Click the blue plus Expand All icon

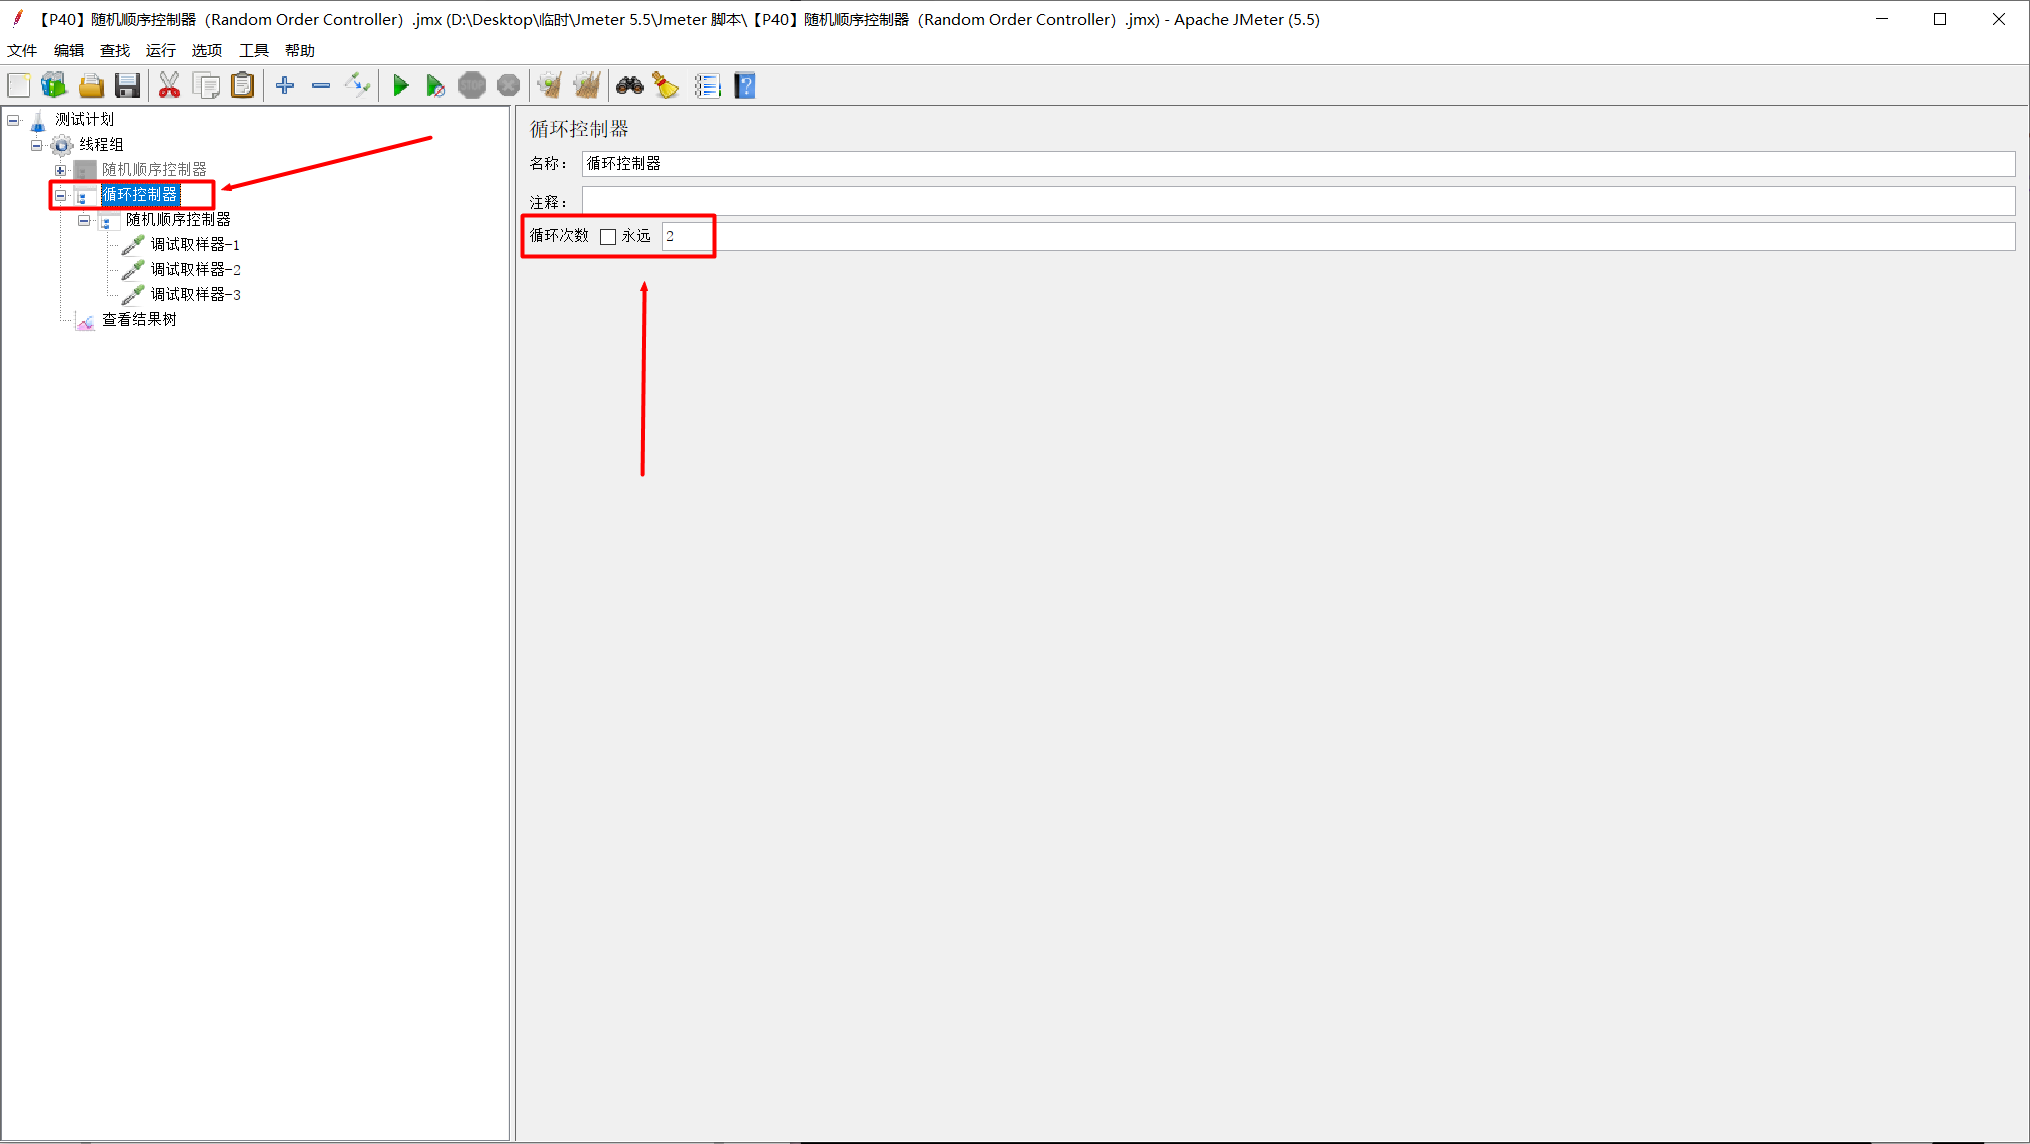[x=285, y=86]
